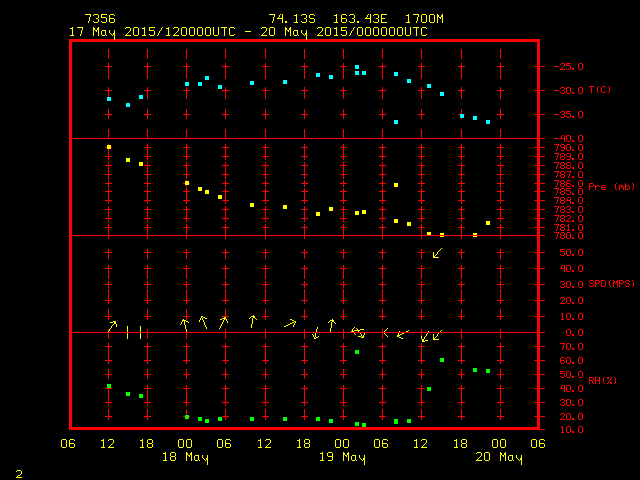The image size is (640, 480).
Task: Click the leftmost green humidity data point
Action: [x=109, y=386]
